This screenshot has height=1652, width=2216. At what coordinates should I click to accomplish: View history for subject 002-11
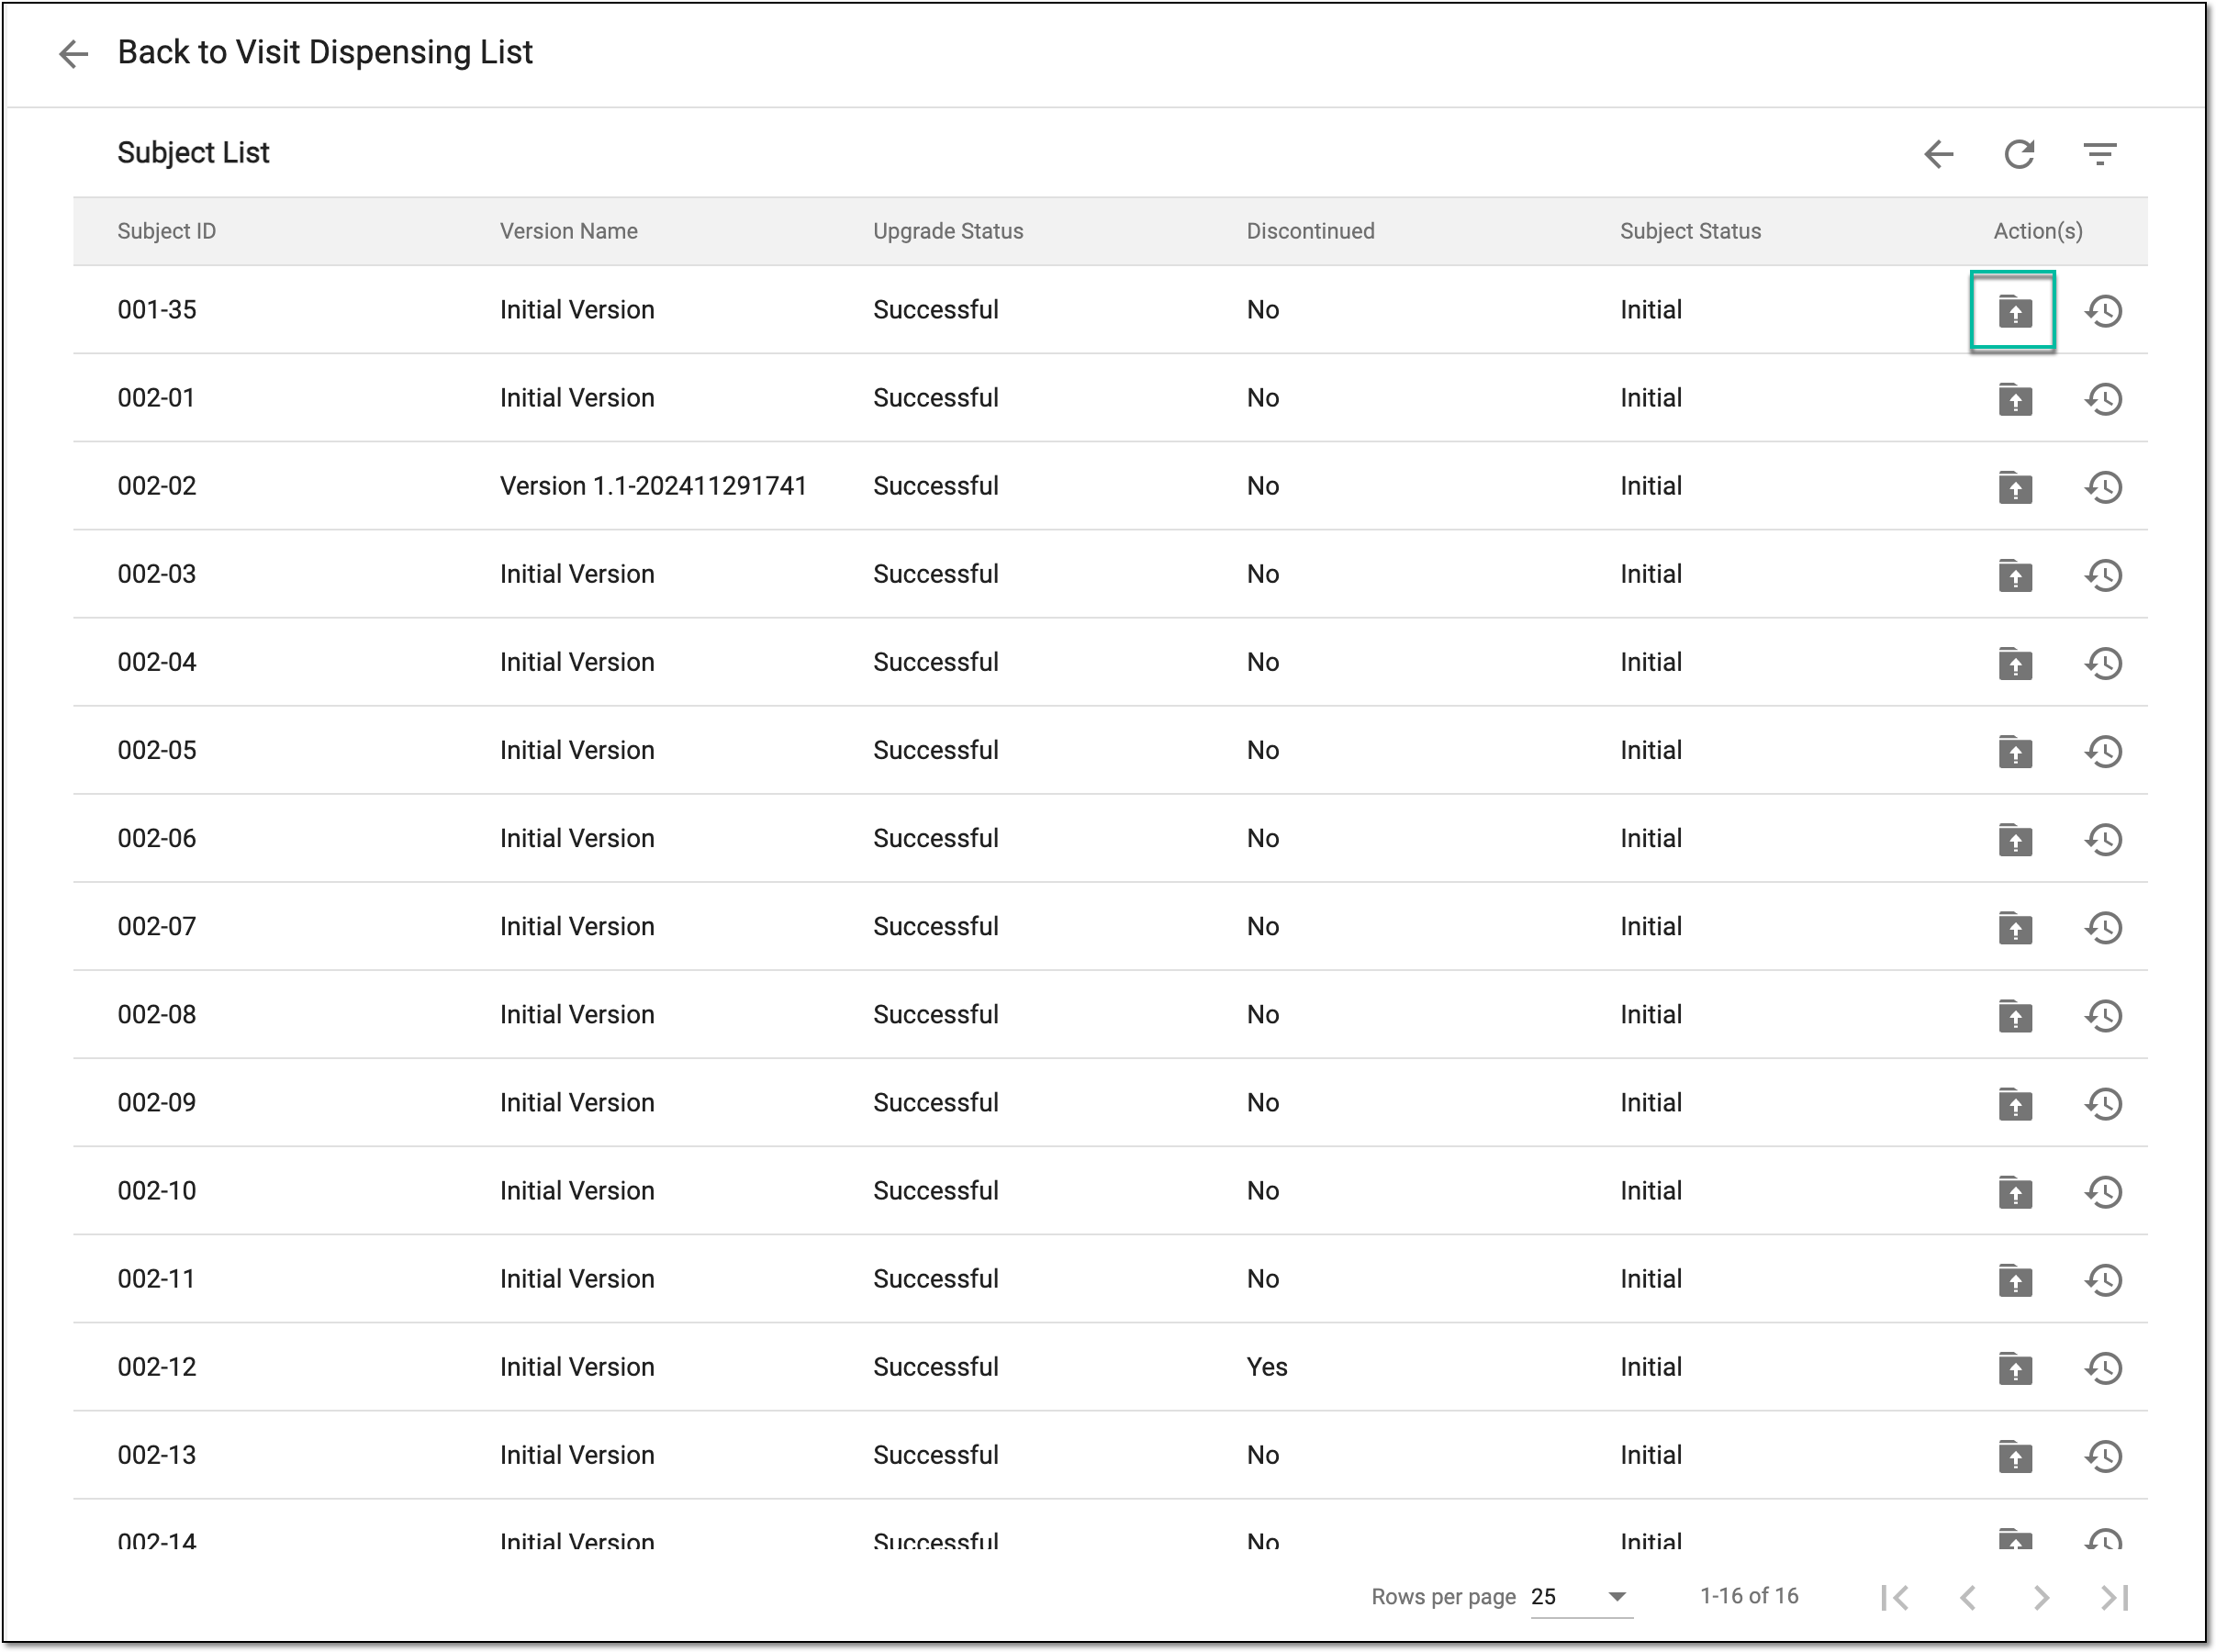[x=2102, y=1279]
